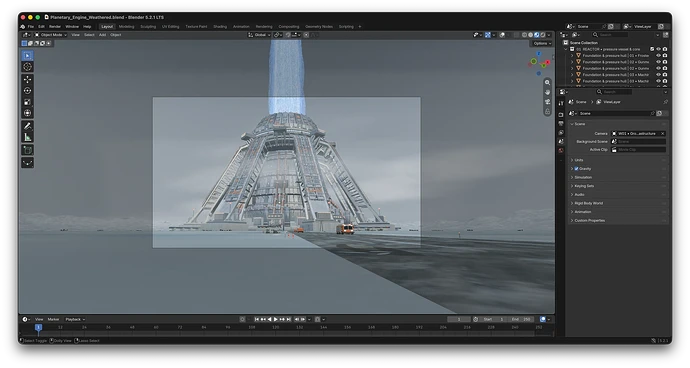Activate the Rotate tool
The height and width of the screenshot is (368, 690).
(x=27, y=91)
